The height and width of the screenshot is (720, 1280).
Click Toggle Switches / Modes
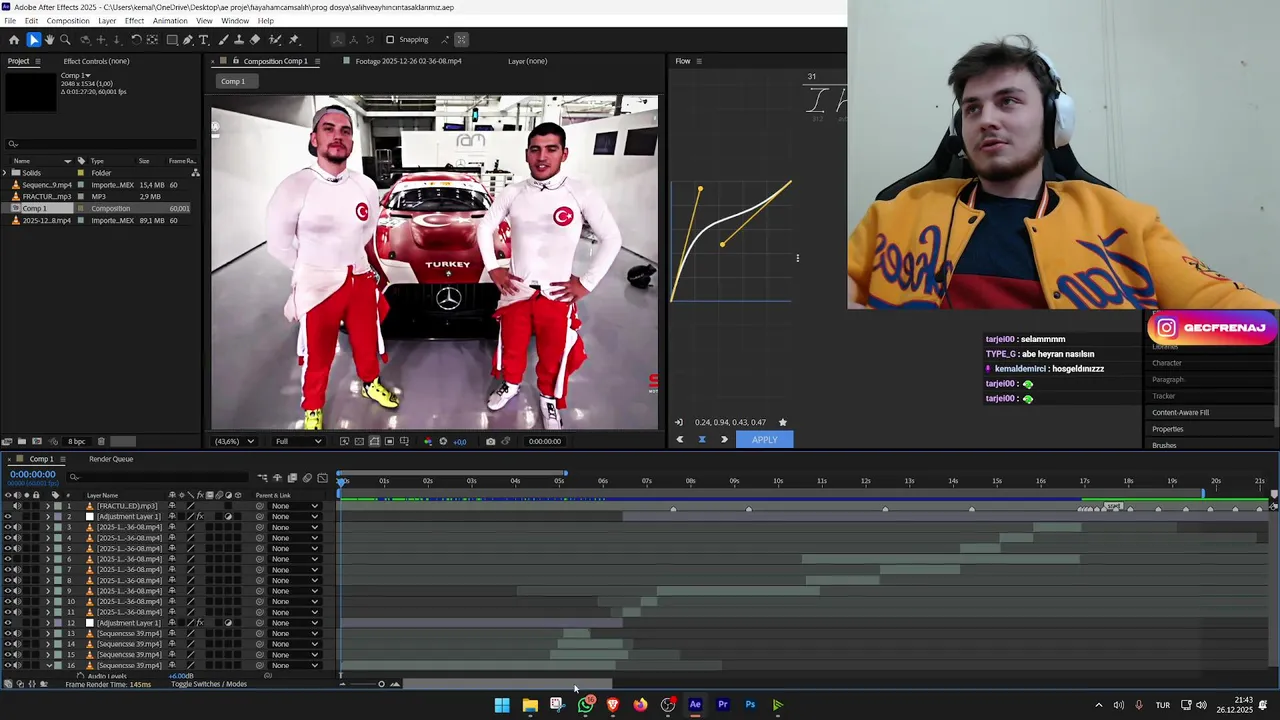209,684
